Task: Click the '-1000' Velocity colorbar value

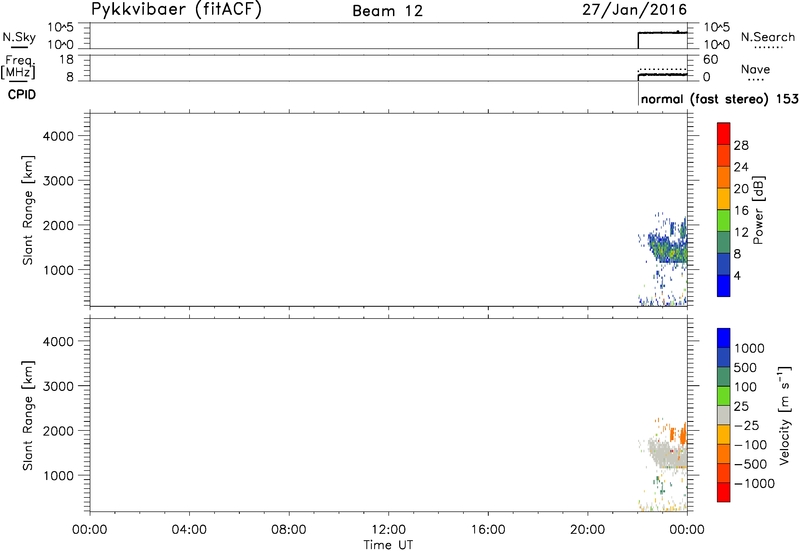Action: (x=754, y=484)
